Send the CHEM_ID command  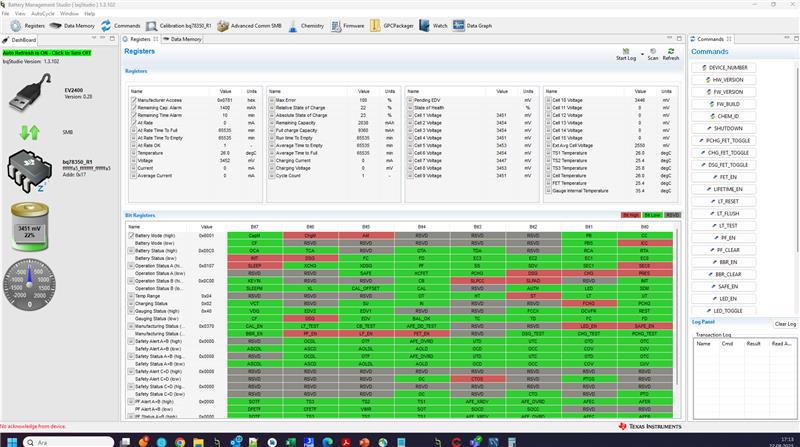pyautogui.click(x=724, y=116)
